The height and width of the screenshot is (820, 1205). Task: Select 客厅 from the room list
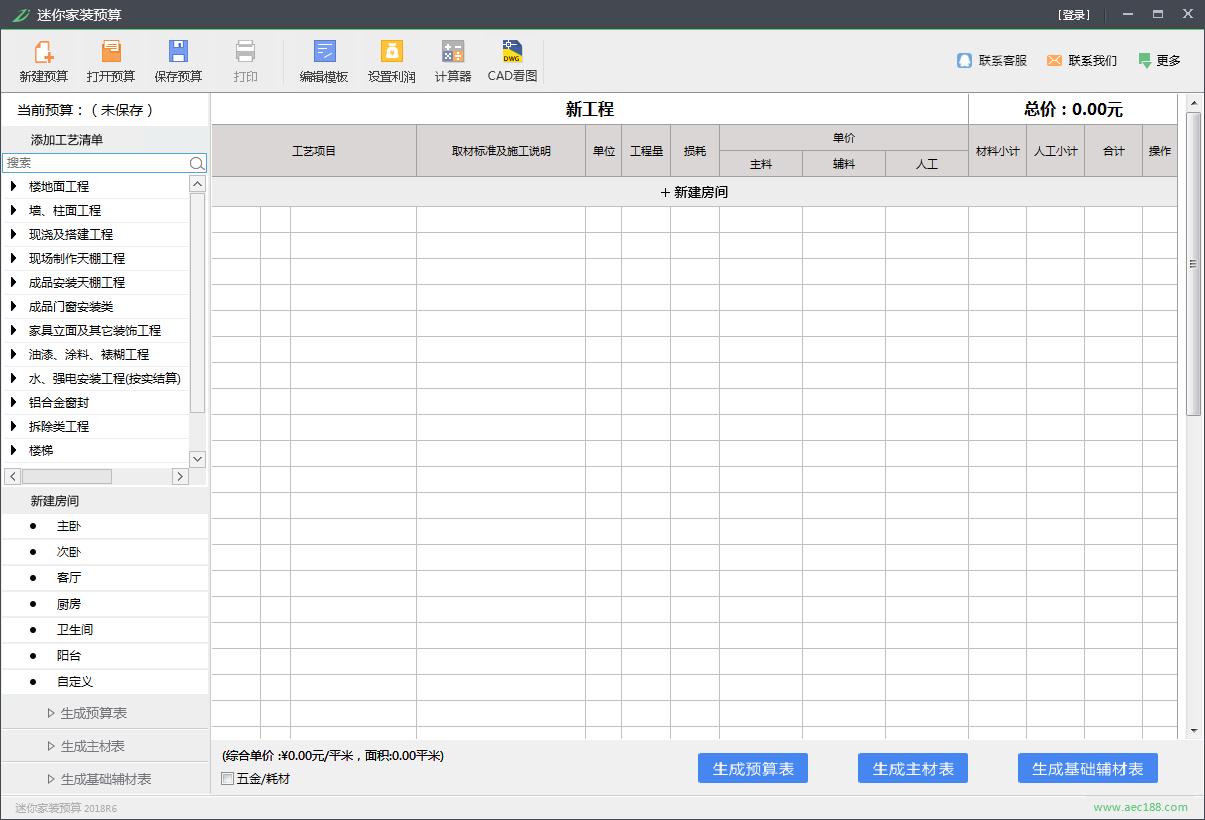pyautogui.click(x=68, y=577)
